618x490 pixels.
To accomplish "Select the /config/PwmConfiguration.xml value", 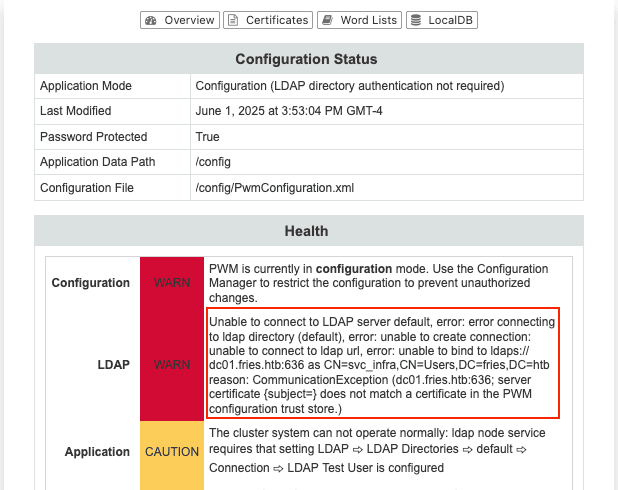I will pos(275,188).
